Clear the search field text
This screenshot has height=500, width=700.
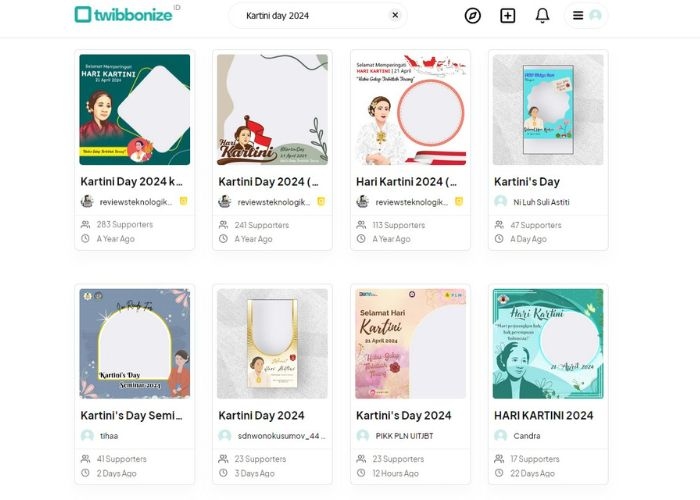tap(395, 15)
